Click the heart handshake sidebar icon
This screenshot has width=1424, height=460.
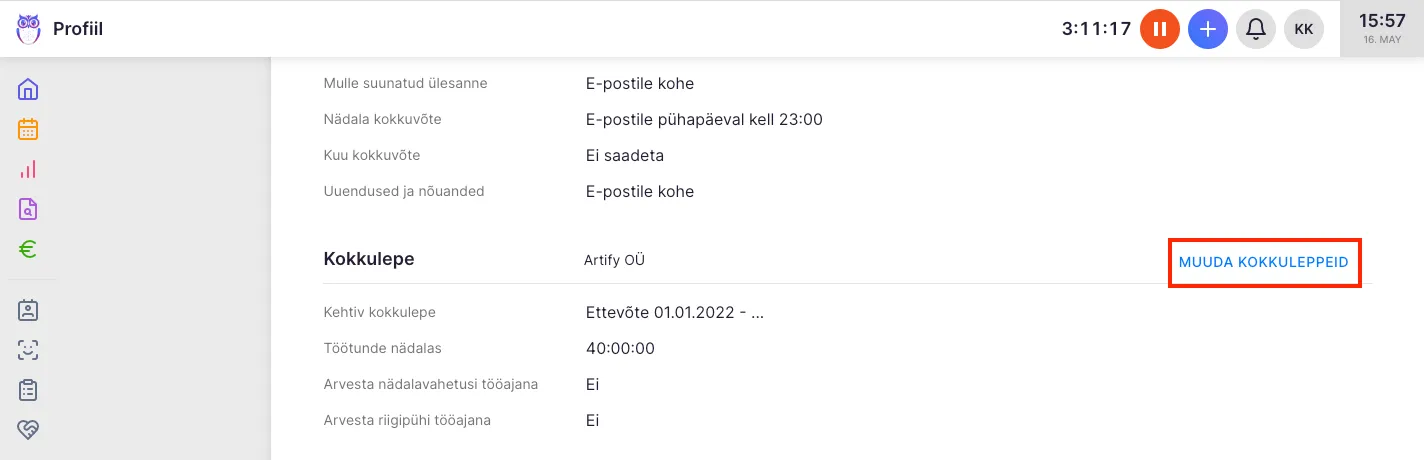click(28, 430)
